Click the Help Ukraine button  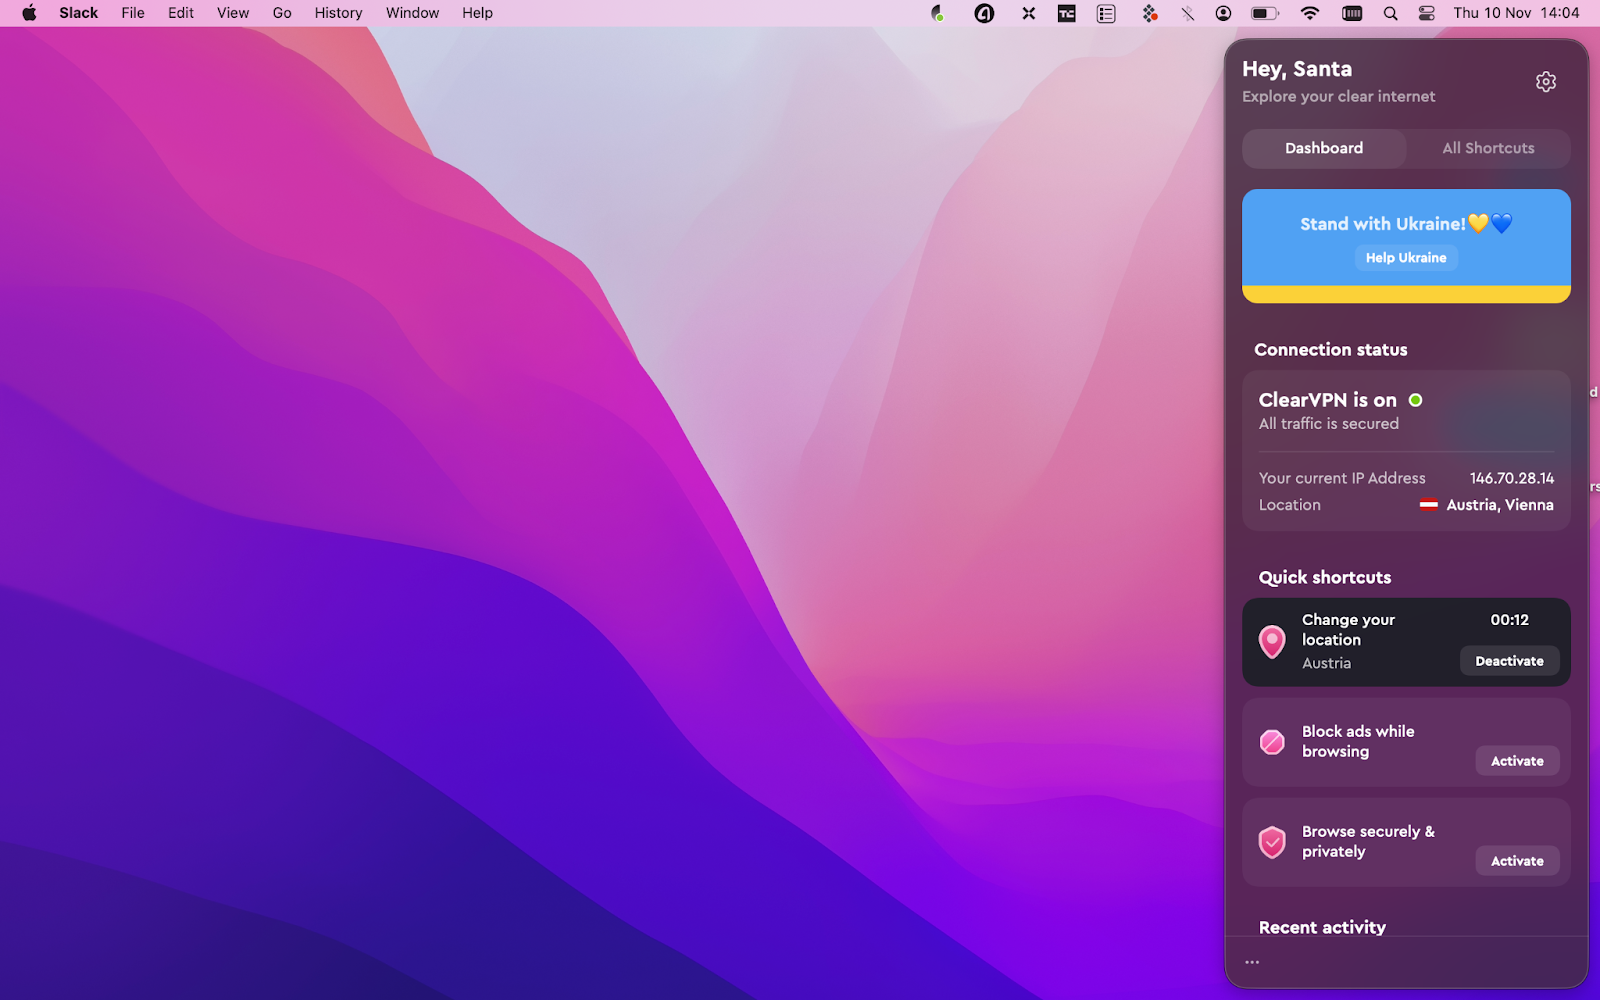click(x=1406, y=258)
